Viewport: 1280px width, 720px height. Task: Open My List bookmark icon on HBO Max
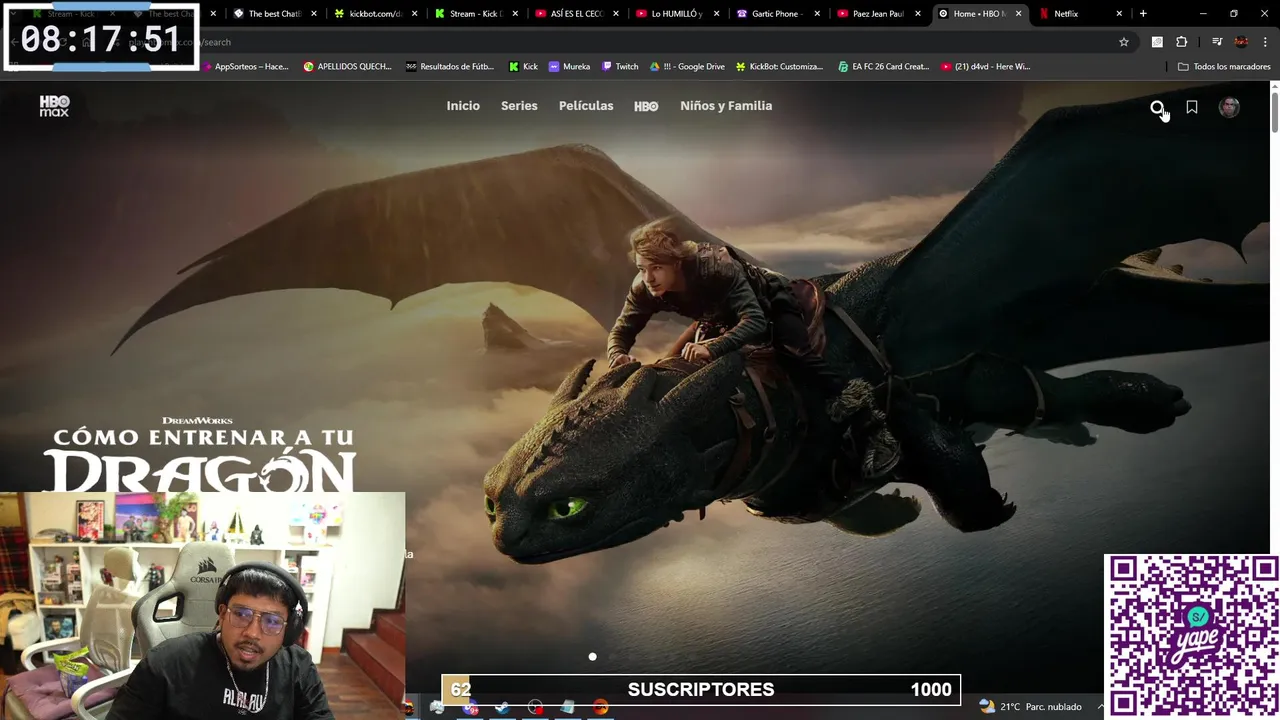1192,107
